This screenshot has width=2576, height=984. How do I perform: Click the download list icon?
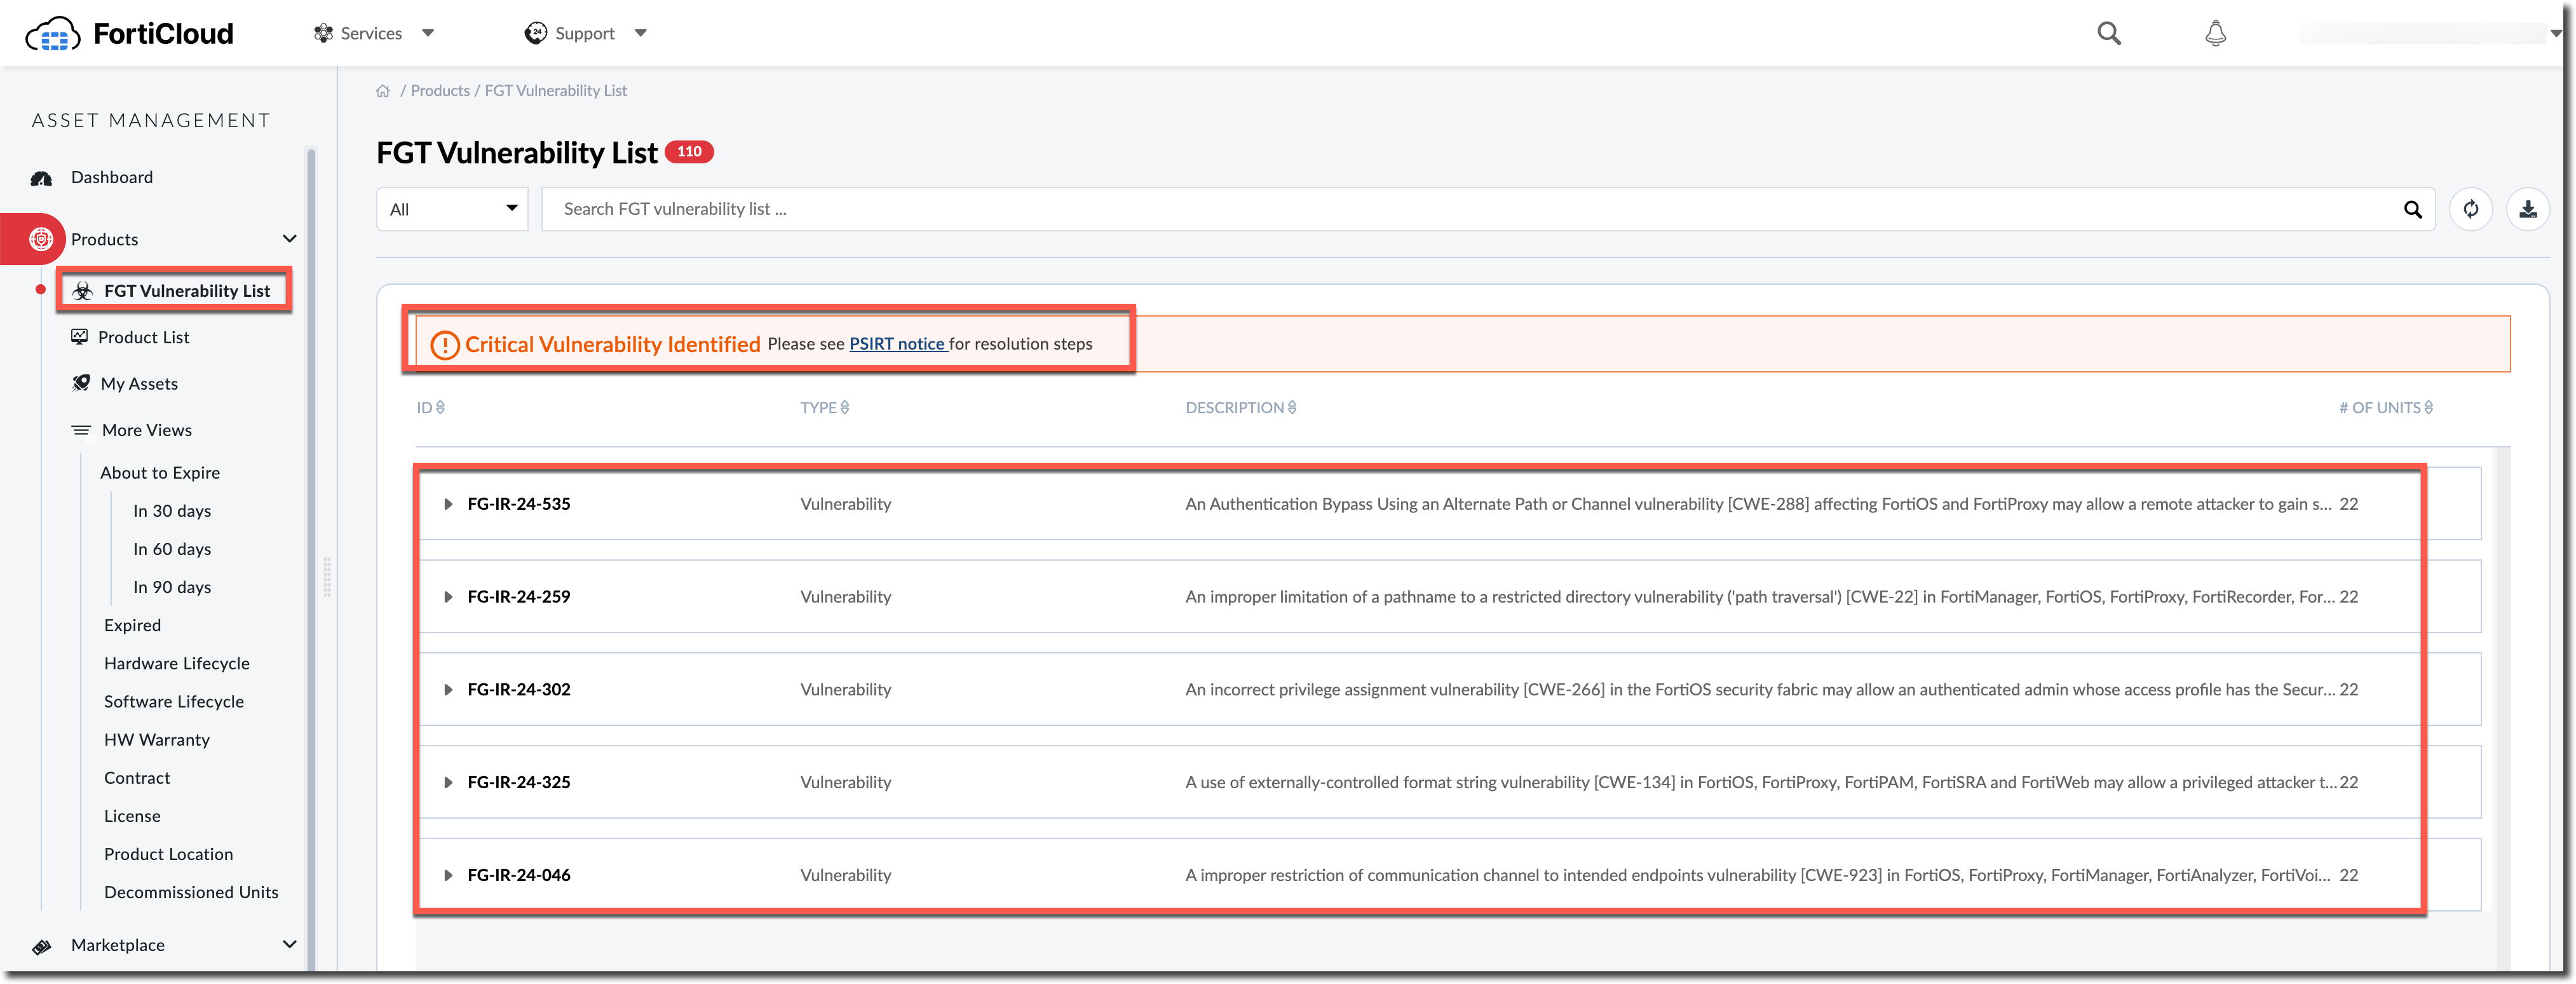click(2527, 209)
